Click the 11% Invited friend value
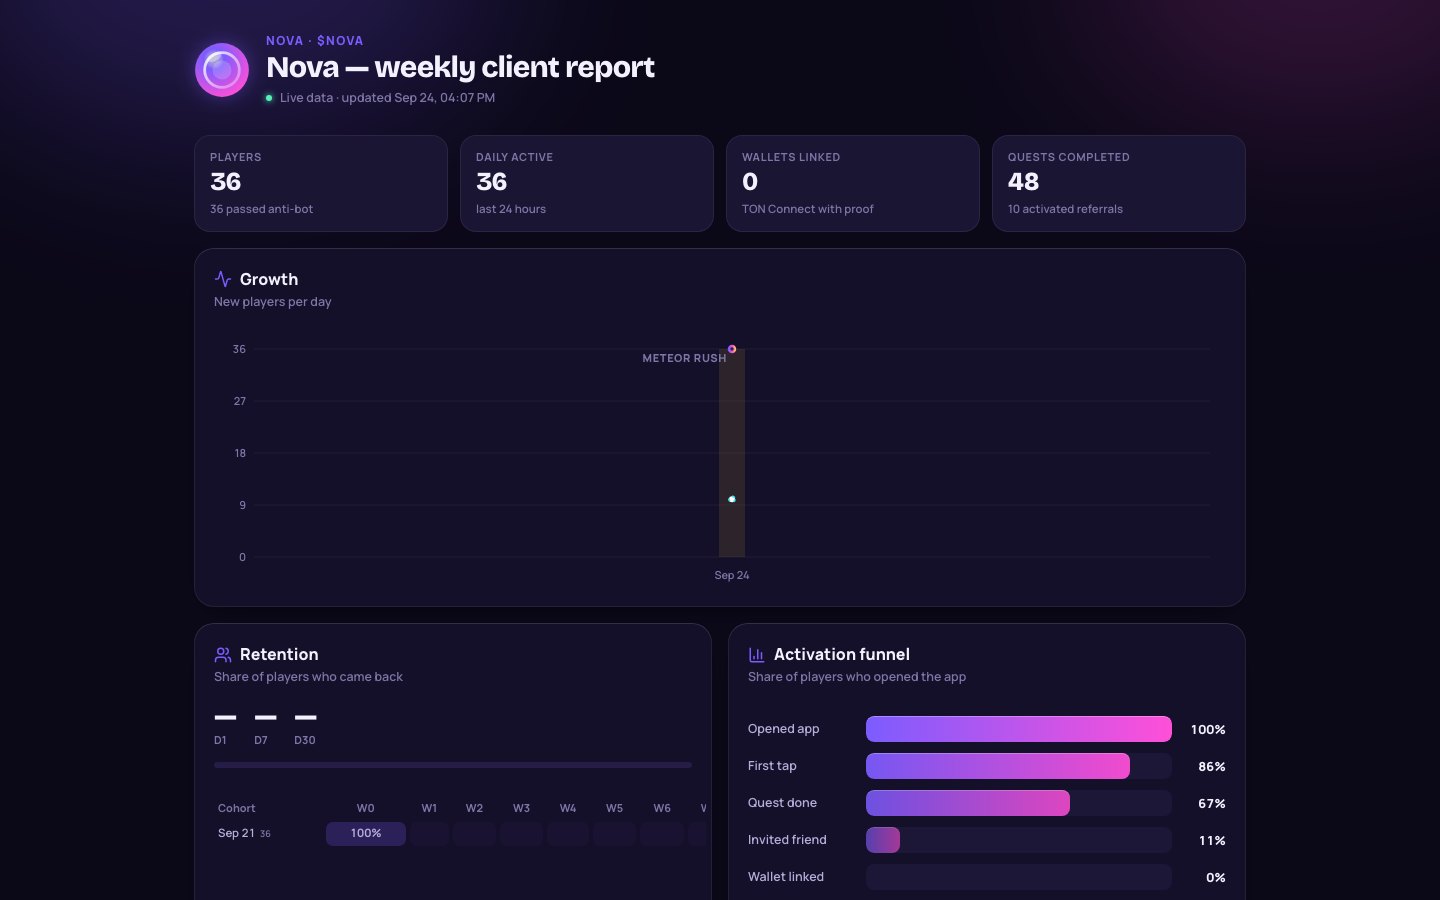The width and height of the screenshot is (1440, 900). (x=1212, y=841)
